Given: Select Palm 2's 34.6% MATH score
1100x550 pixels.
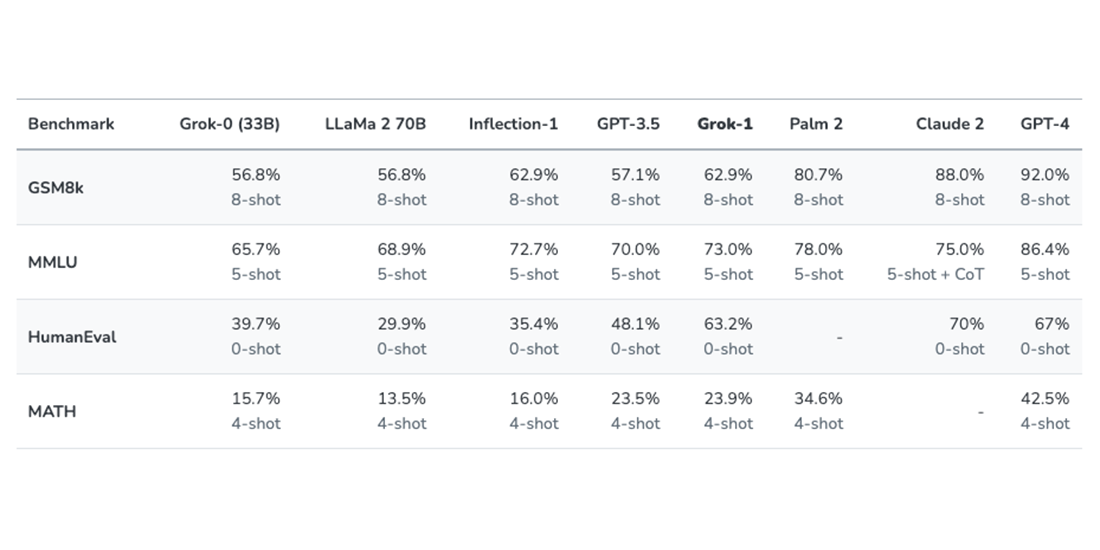Looking at the screenshot, I should tap(818, 398).
